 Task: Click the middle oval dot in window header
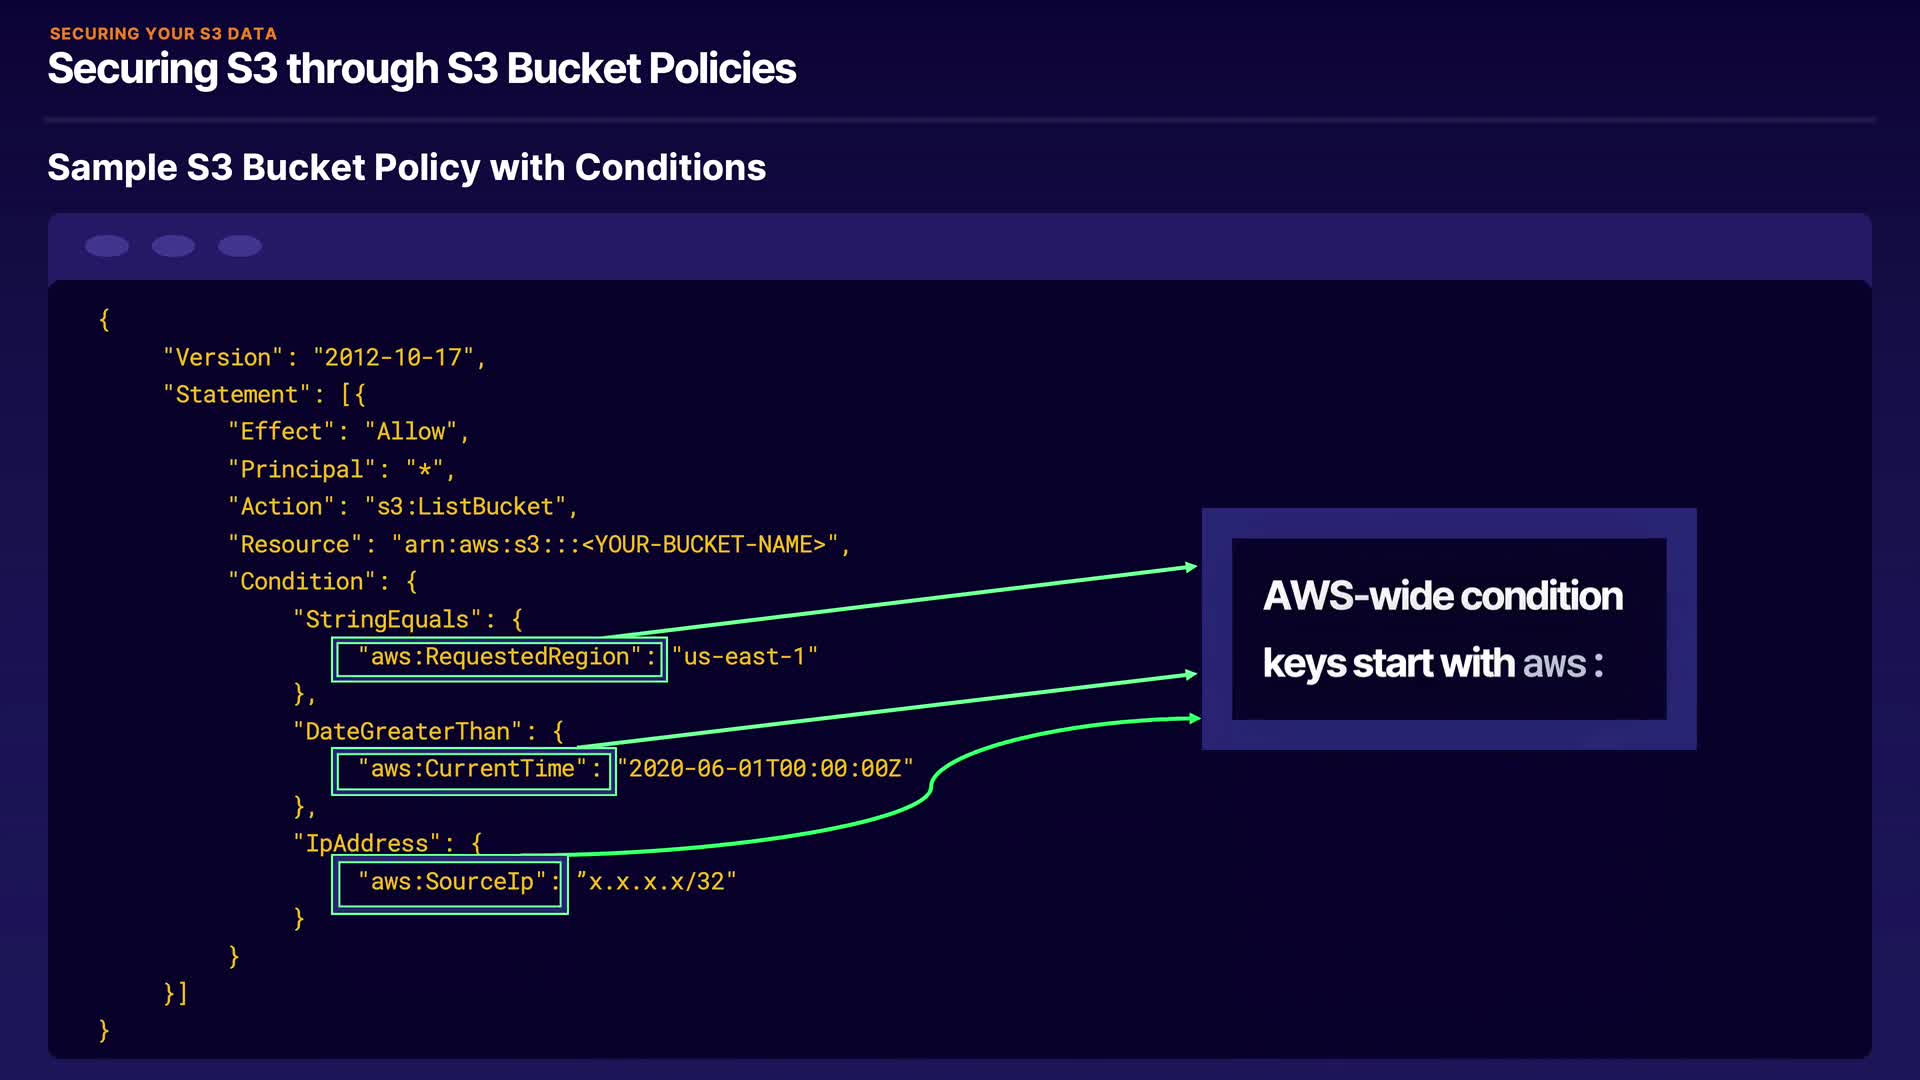tap(173, 246)
